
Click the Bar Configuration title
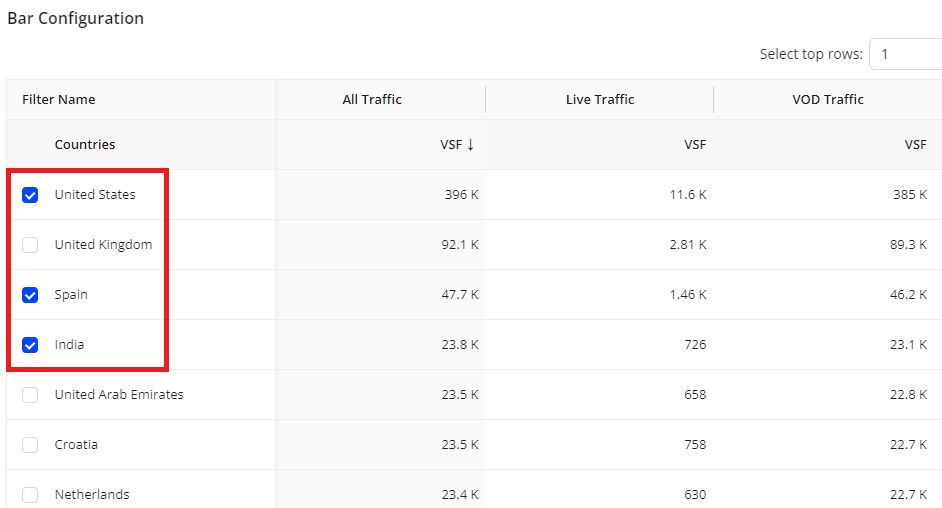coord(76,18)
